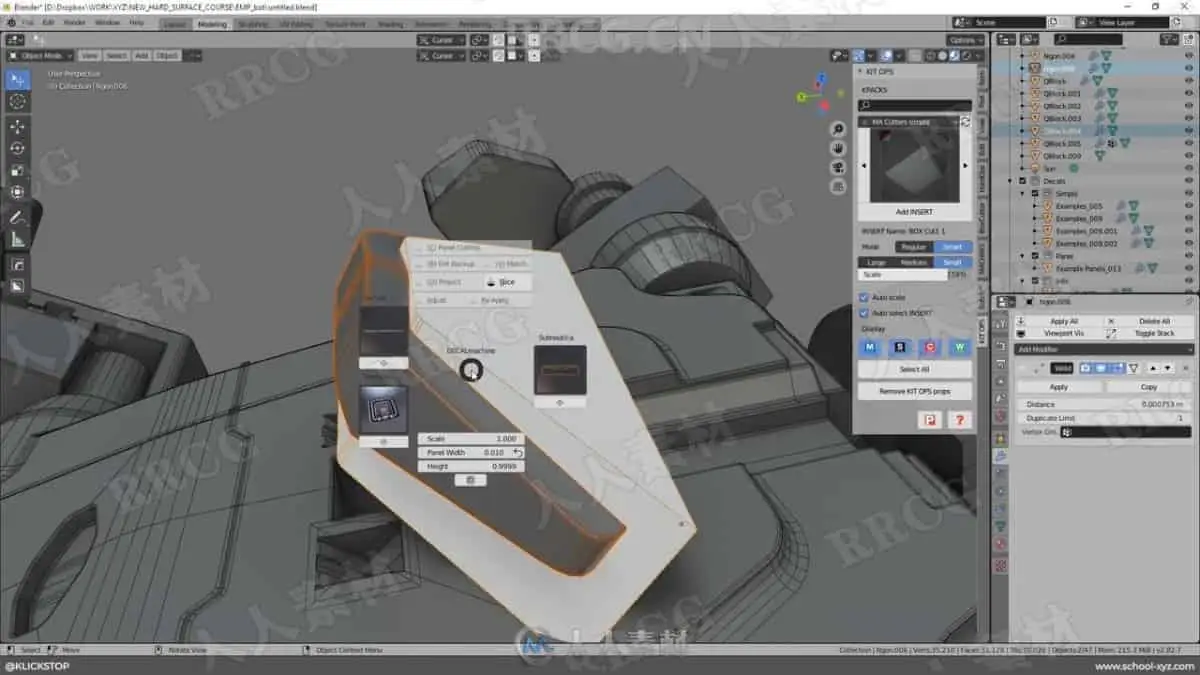Screen dimensions: 1200x675
Task: Pick the Cursor tool below Select Box
Action: 18,101
